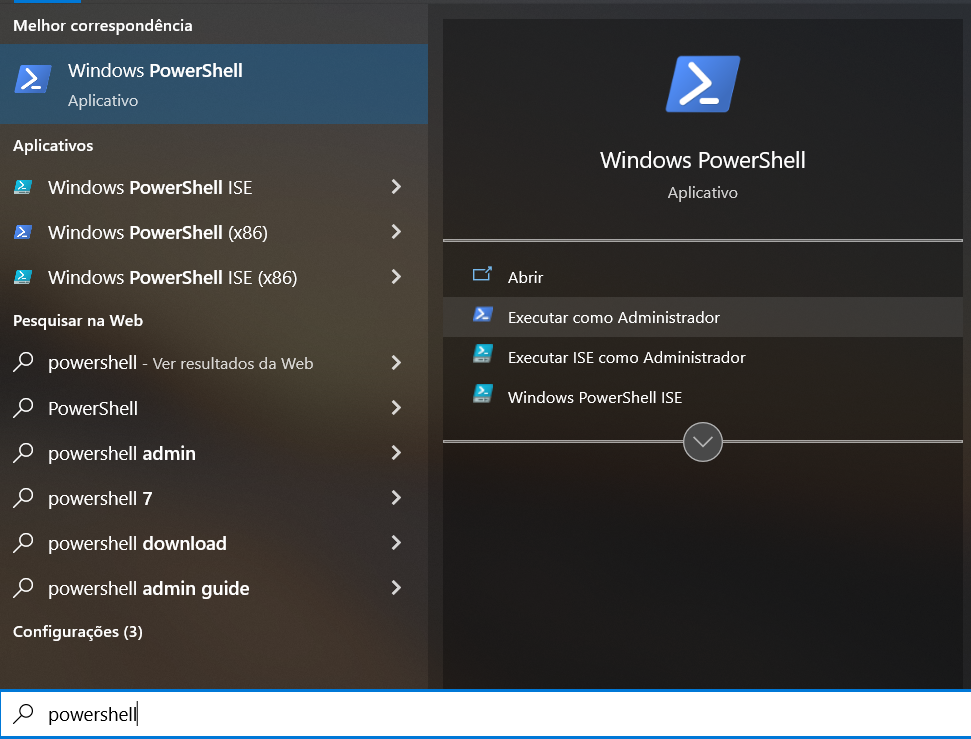Click the 'Aplicativos' section header
The width and height of the screenshot is (971, 739).
53,146
